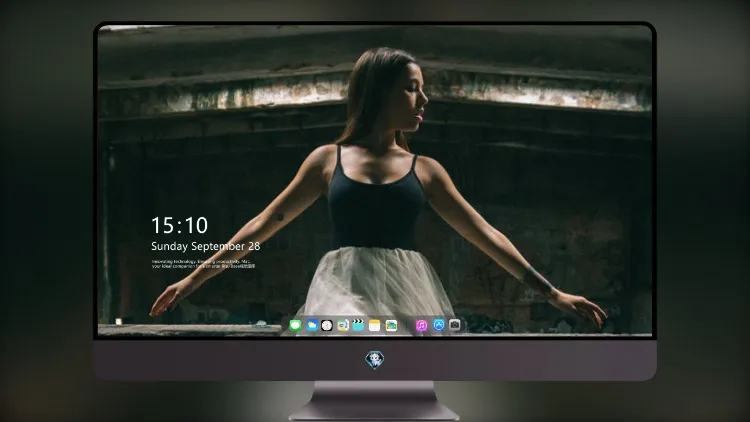750x422 pixels.
Task: Open the pink iTunes music icon
Action: coord(421,325)
